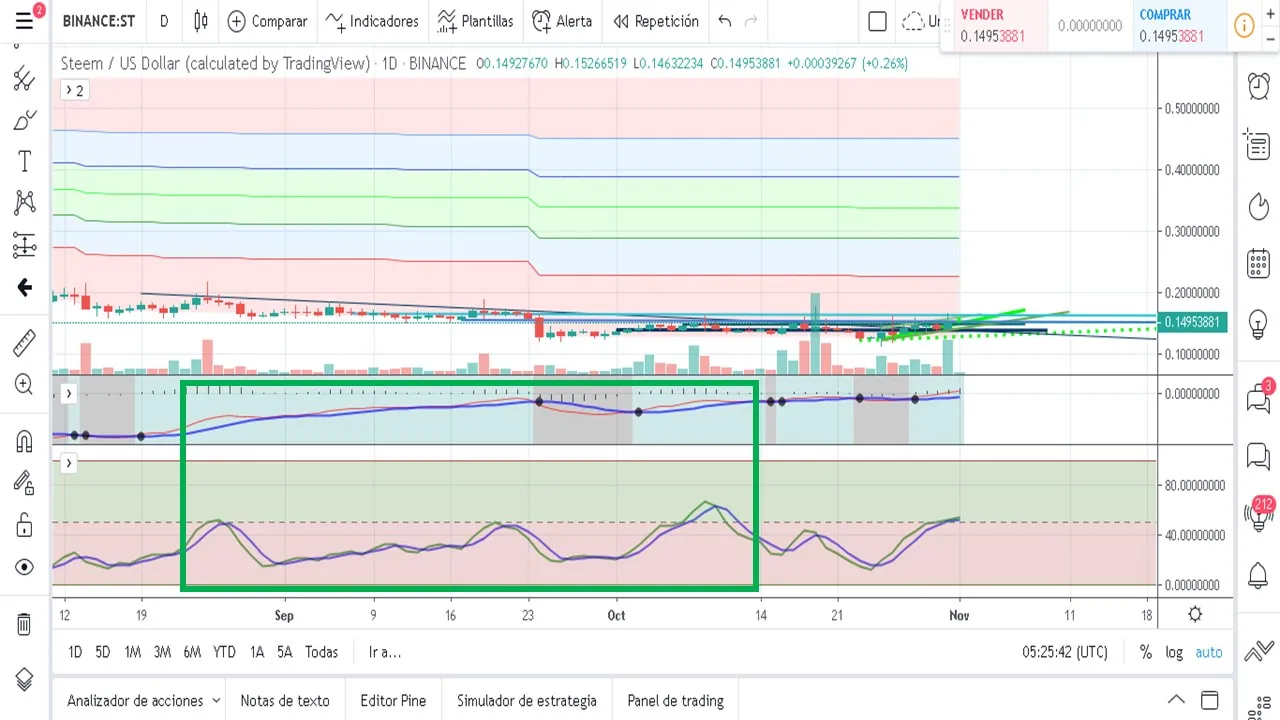This screenshot has width=1280, height=720.
Task: Expand the stochastic pane legend arrow
Action: pyautogui.click(x=68, y=463)
